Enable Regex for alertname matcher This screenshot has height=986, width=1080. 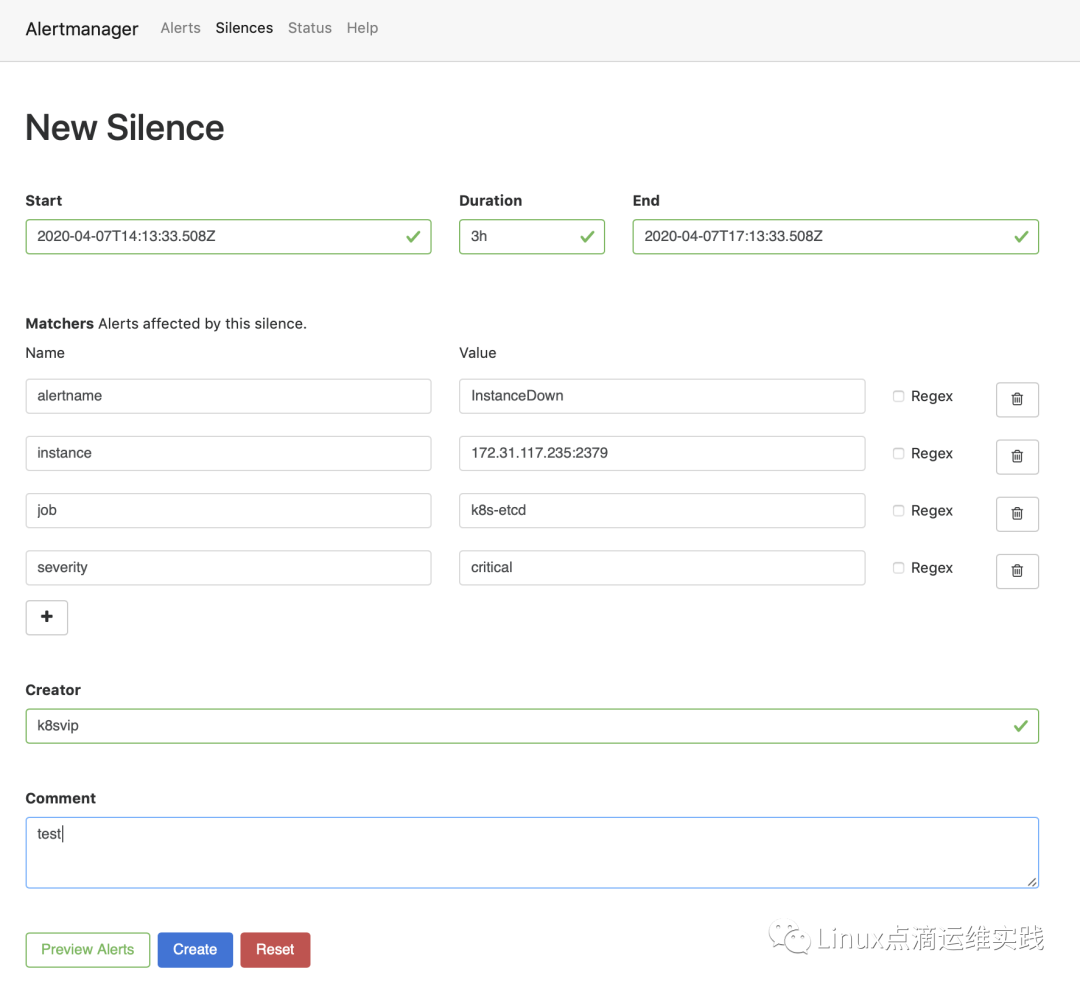pyautogui.click(x=898, y=396)
